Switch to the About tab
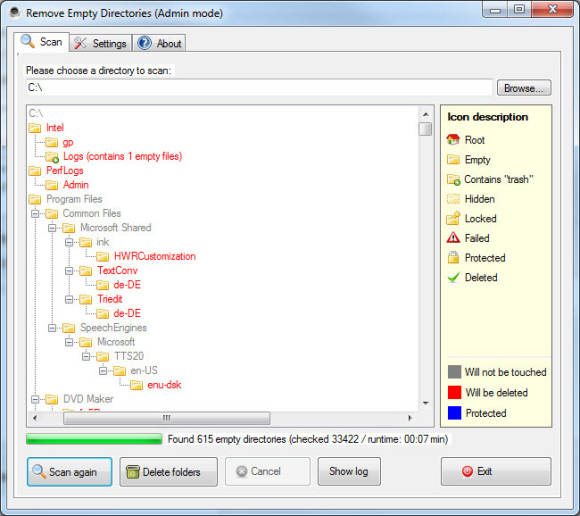 click(x=159, y=43)
